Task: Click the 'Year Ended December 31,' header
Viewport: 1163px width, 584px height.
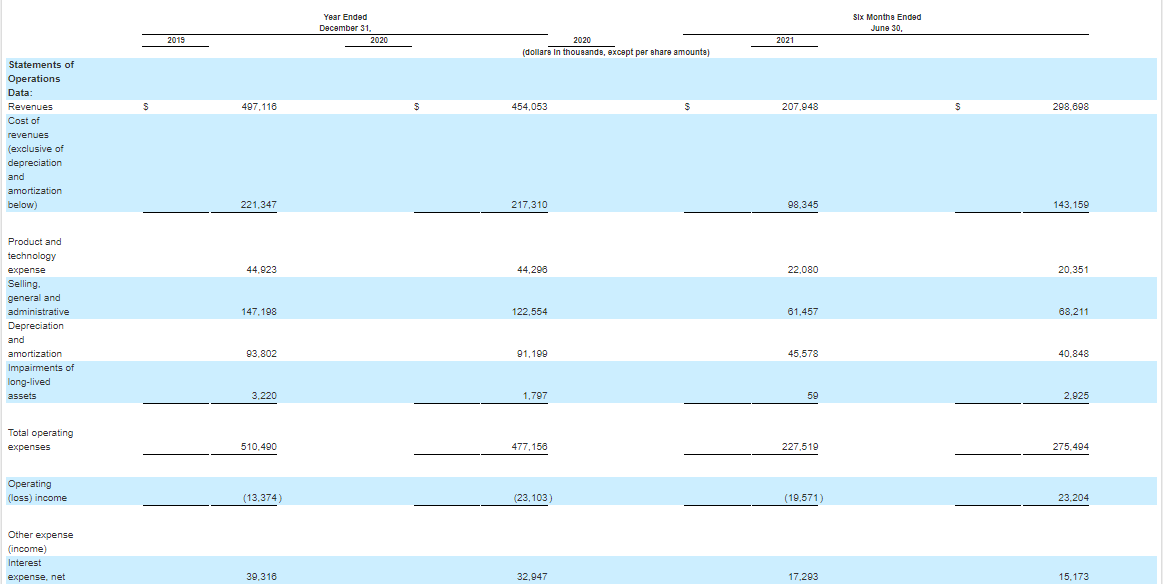Action: click(x=345, y=22)
